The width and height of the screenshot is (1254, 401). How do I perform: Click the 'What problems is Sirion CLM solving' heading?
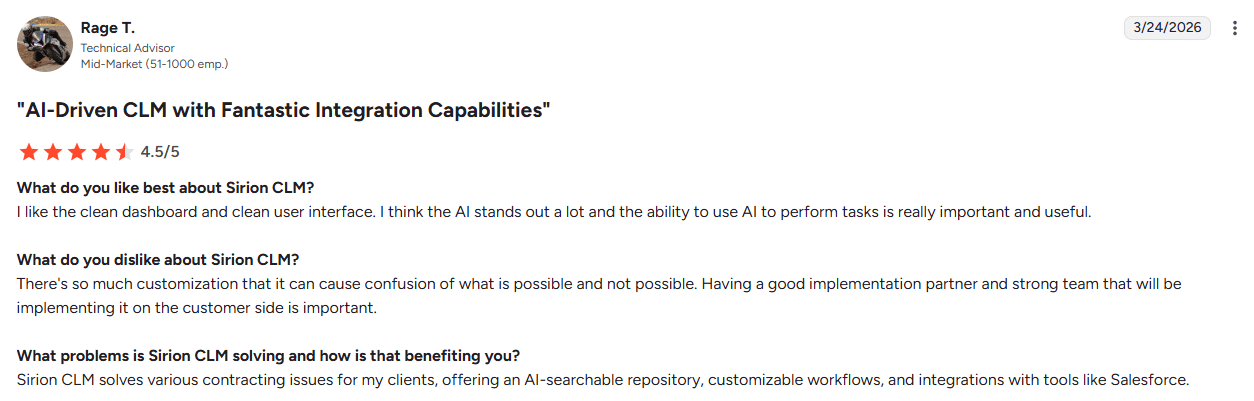click(x=268, y=356)
